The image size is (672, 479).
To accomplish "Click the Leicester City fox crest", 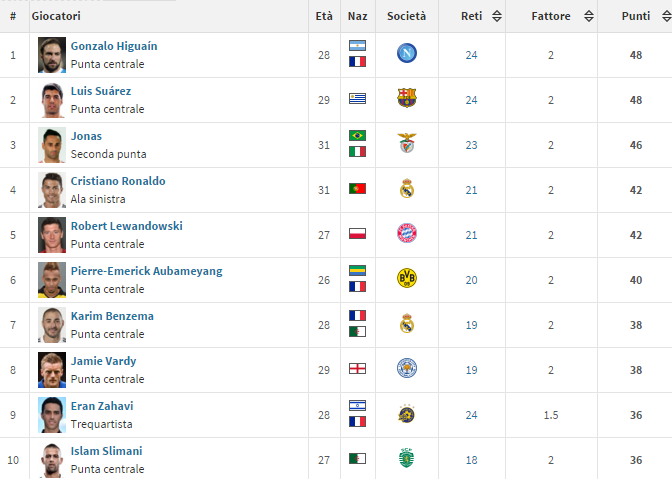I will tap(407, 368).
